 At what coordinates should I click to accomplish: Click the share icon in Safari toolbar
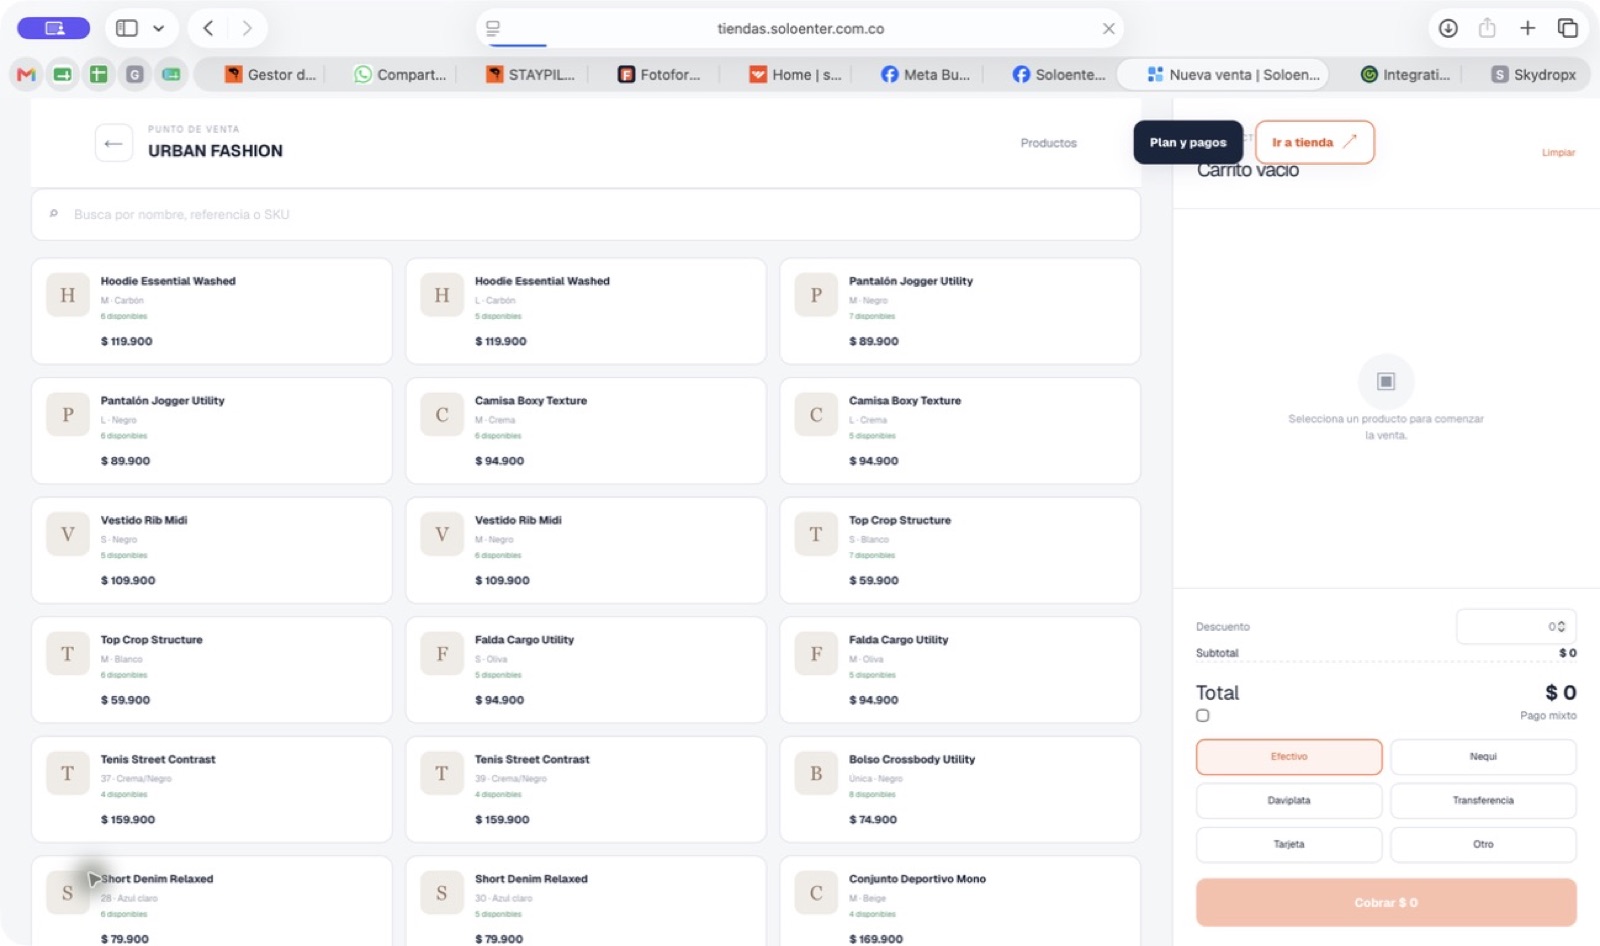(x=1487, y=28)
